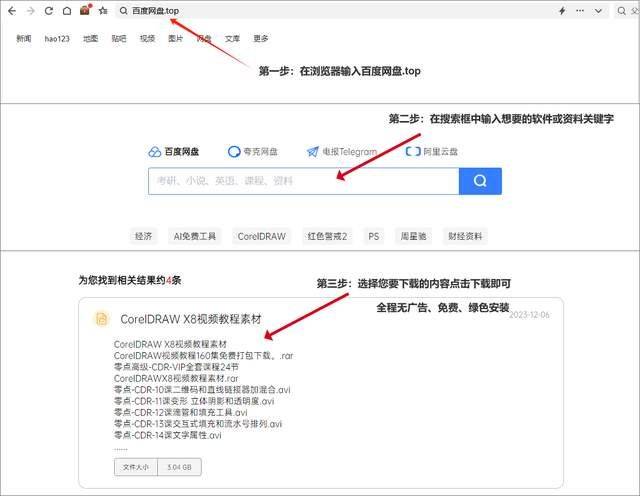
Task: Reload the page with refresh icon
Action: point(49,11)
